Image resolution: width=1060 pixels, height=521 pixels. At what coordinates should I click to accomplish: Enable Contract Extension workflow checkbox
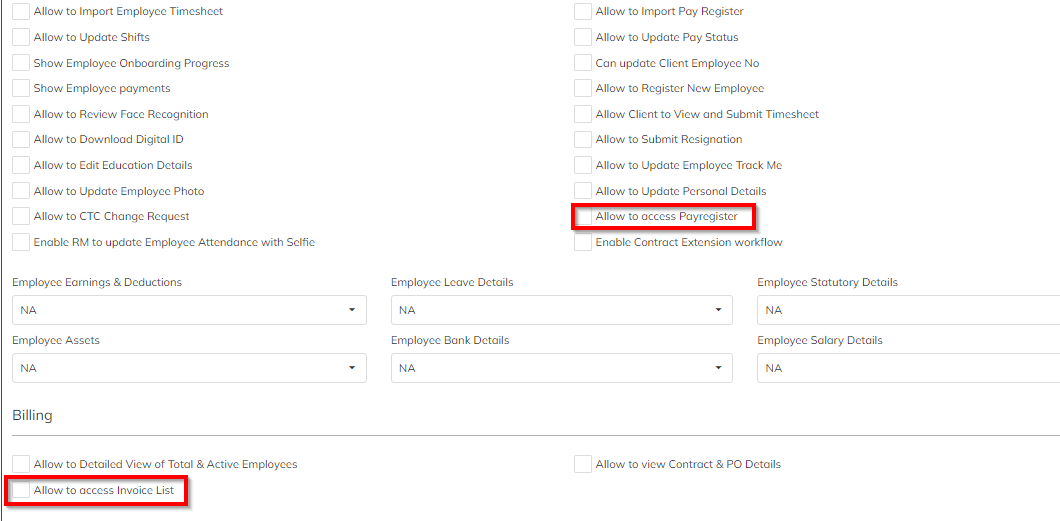tap(583, 242)
